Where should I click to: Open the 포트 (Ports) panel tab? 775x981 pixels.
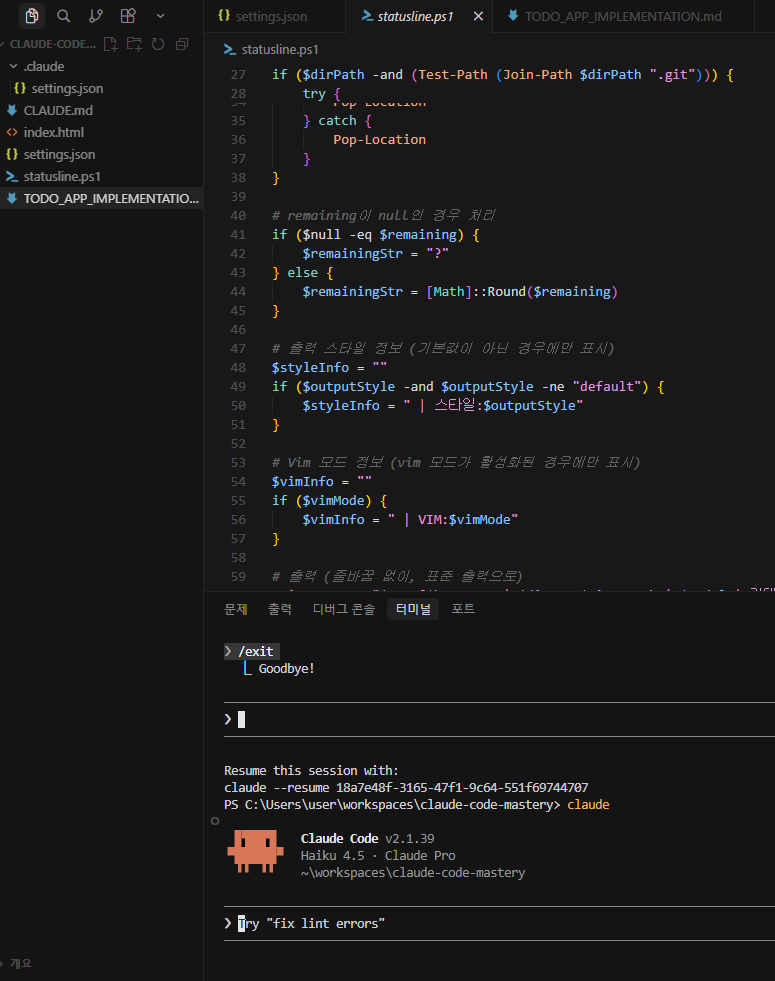coord(463,609)
